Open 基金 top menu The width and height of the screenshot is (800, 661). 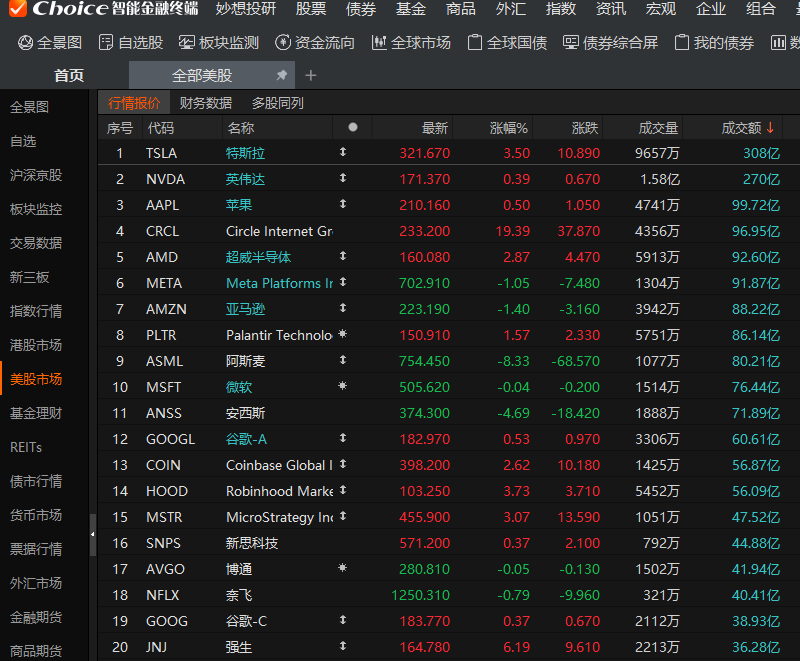click(411, 9)
